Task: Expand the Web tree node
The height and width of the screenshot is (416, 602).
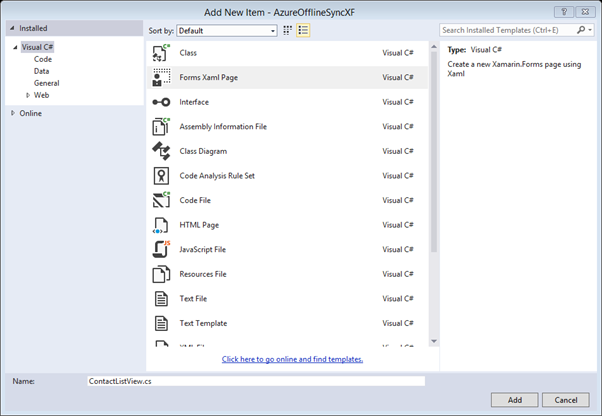Action: pos(28,95)
